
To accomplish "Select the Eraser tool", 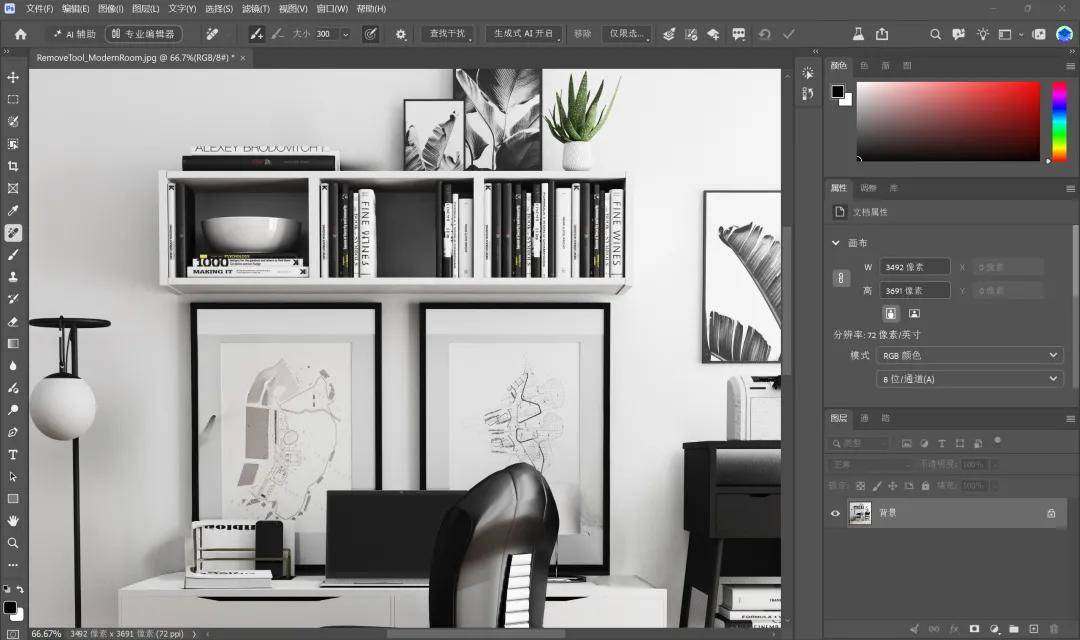I will coord(13,322).
